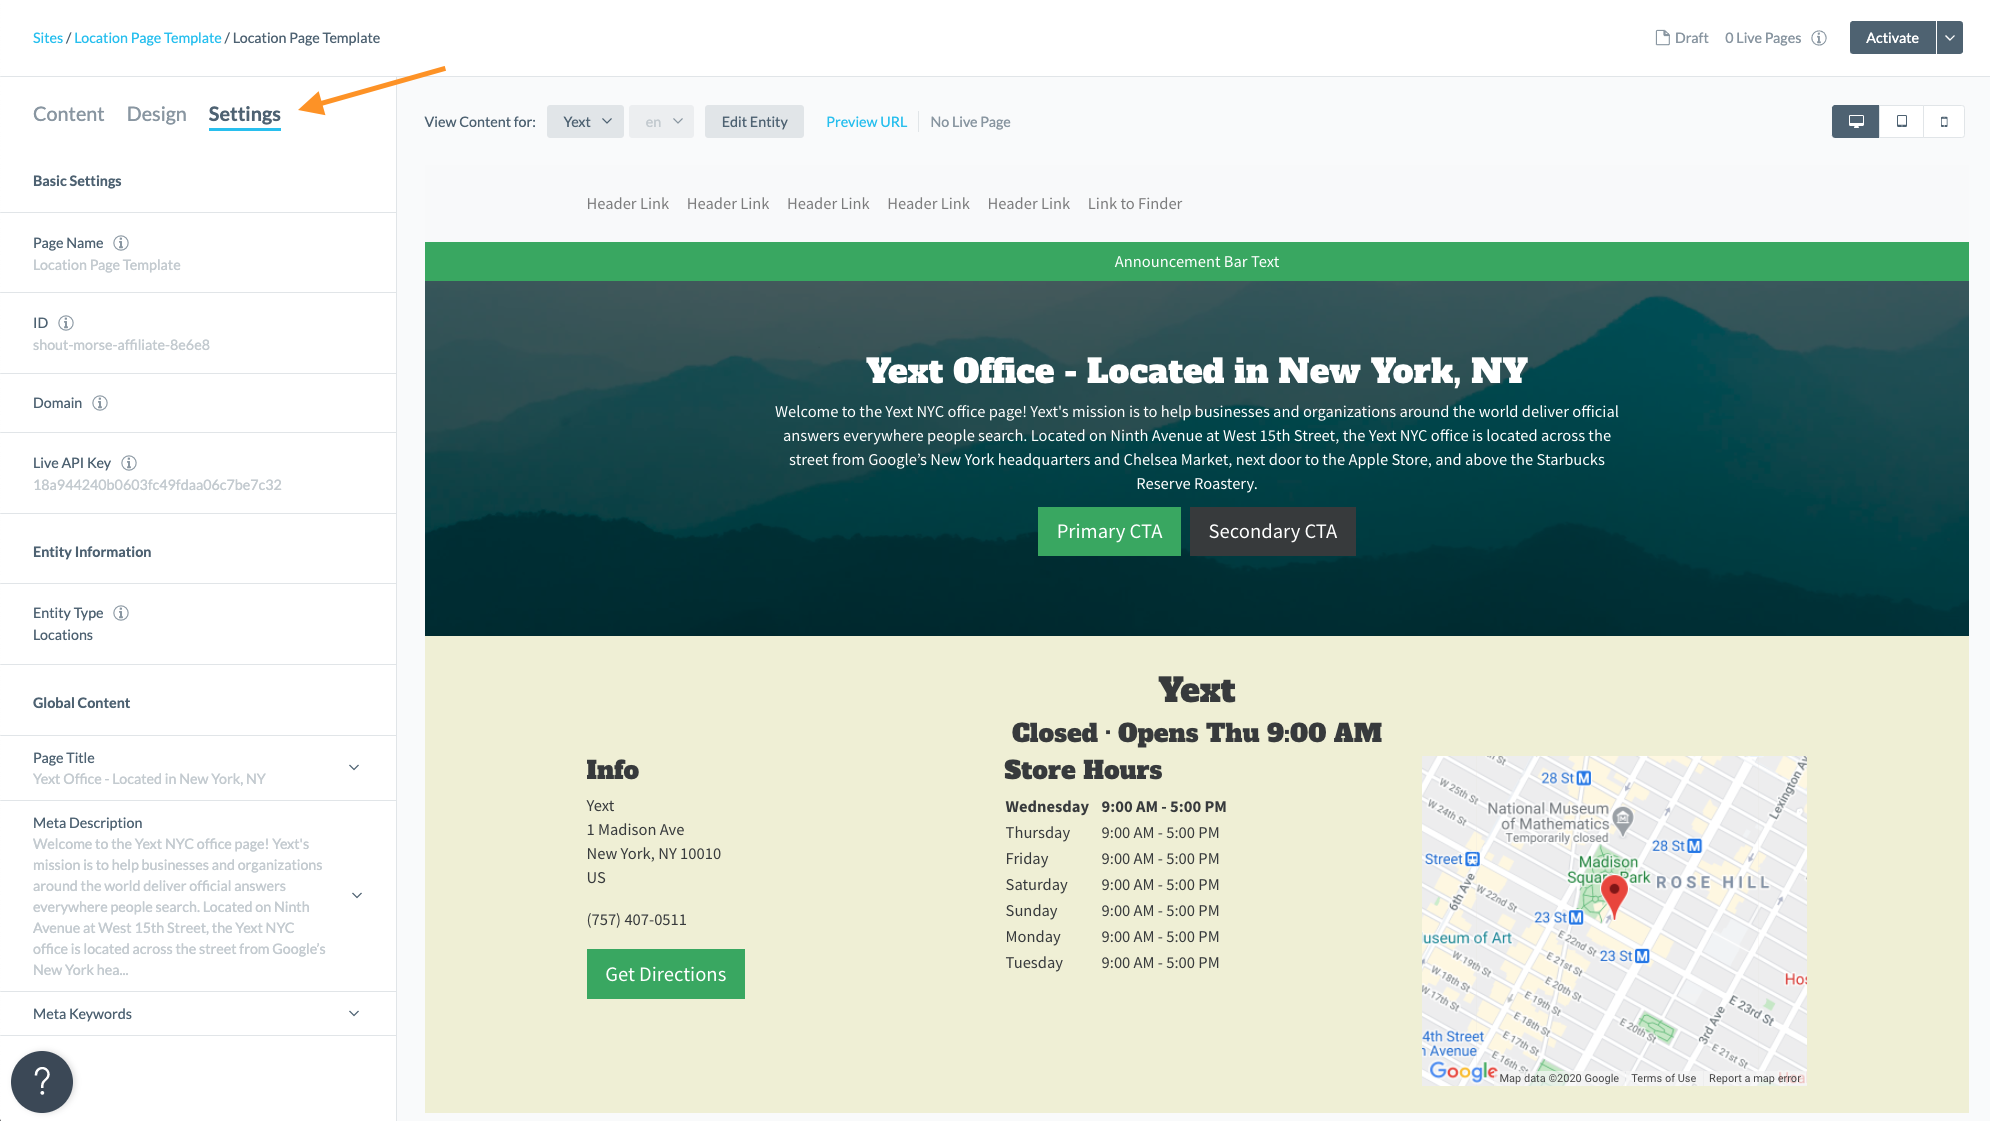The height and width of the screenshot is (1121, 1990).
Task: Click the first Header Link
Action: click(x=627, y=204)
